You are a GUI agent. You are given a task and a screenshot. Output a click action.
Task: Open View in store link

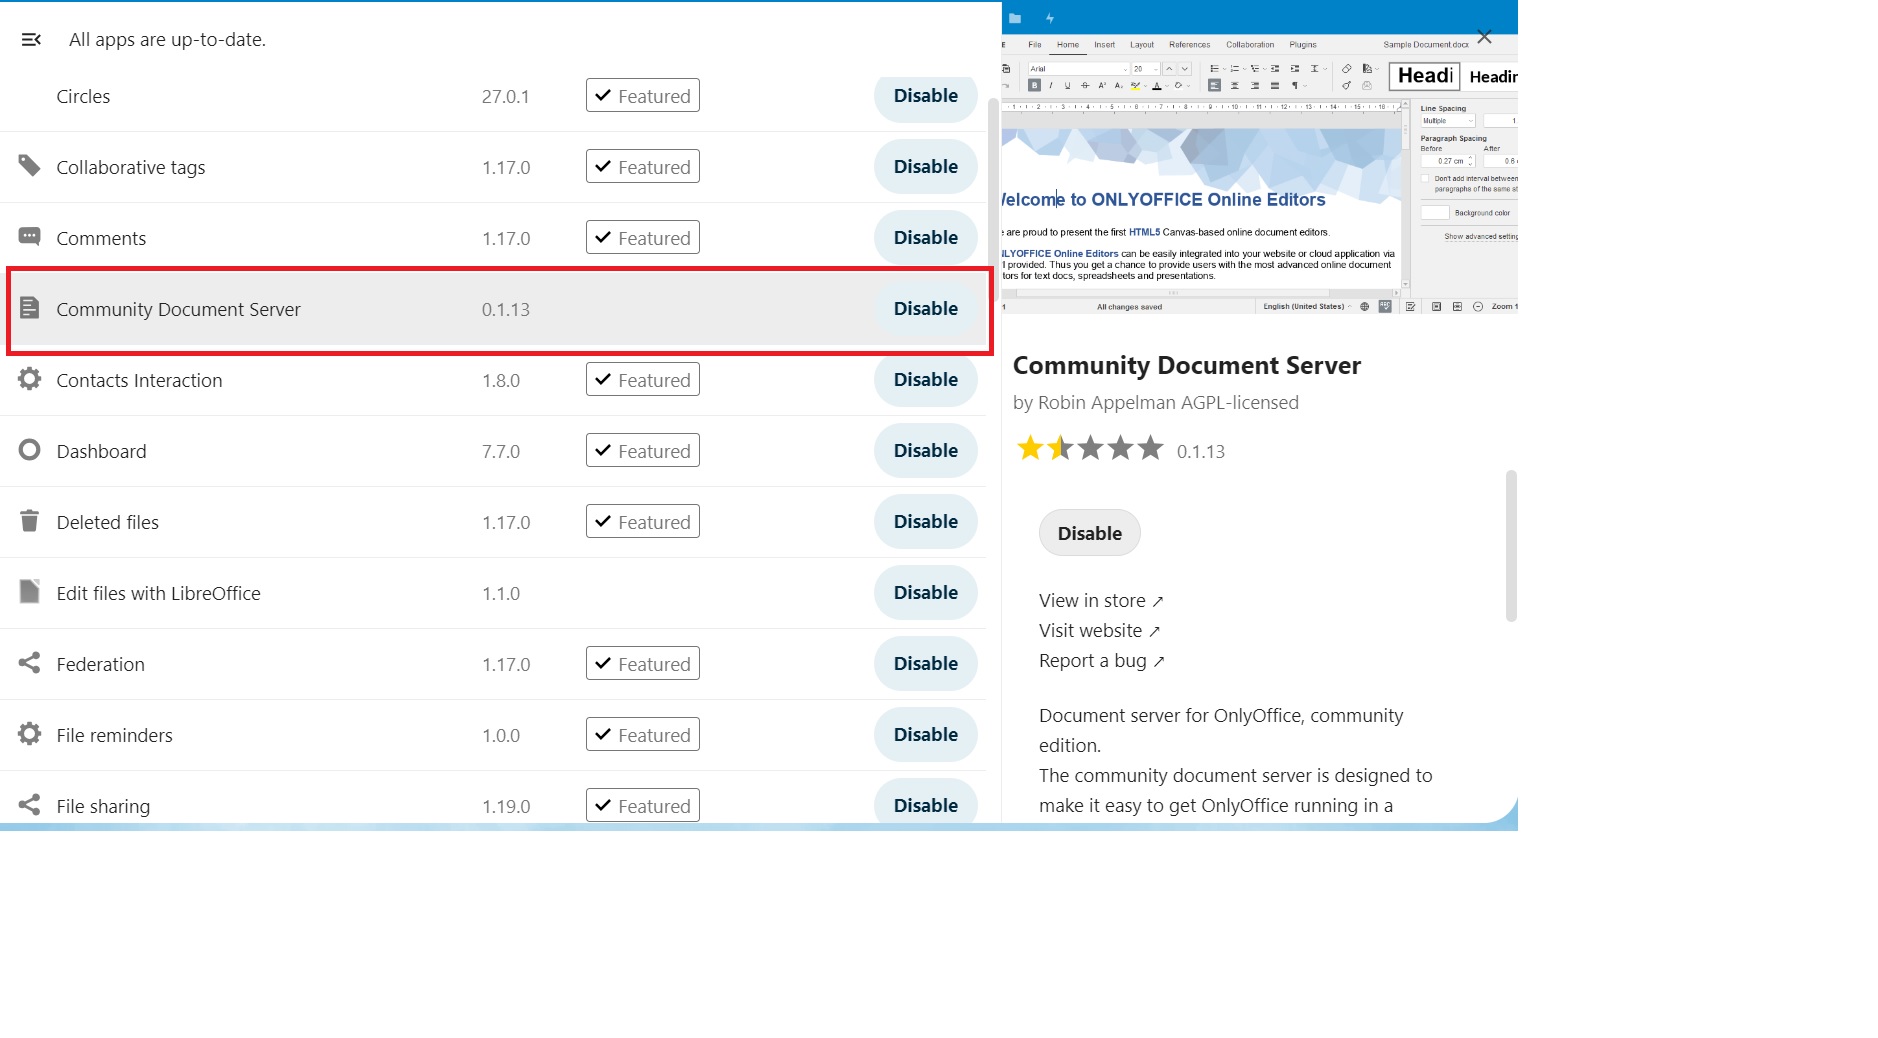(1101, 601)
